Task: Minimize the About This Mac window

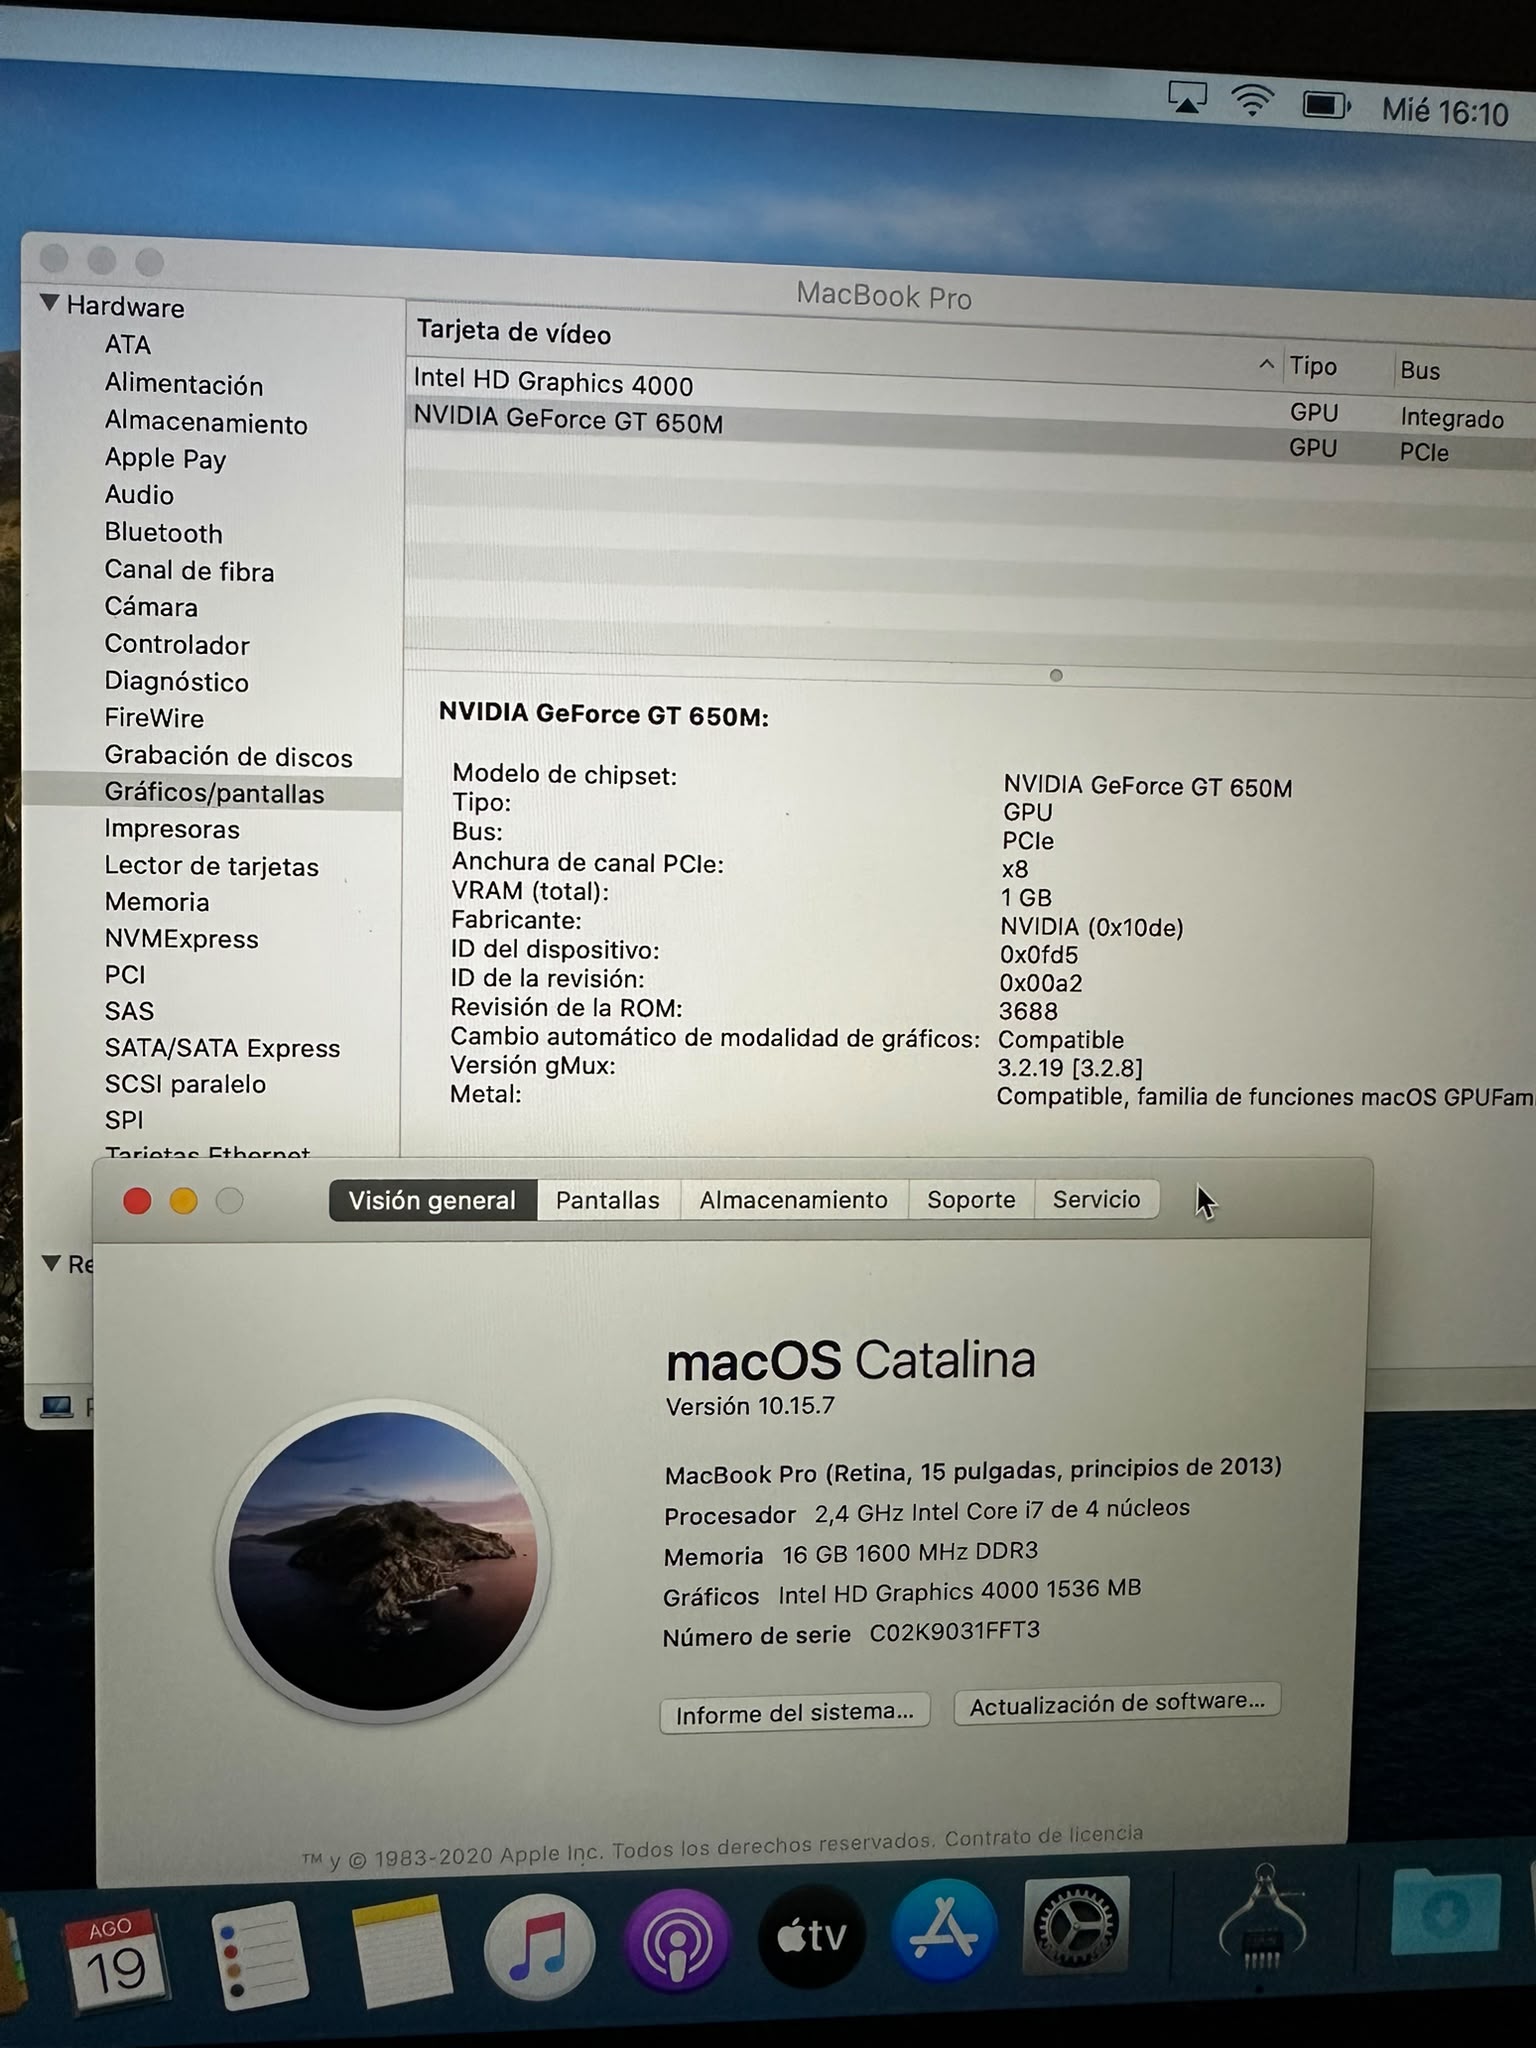Action: coord(183,1200)
